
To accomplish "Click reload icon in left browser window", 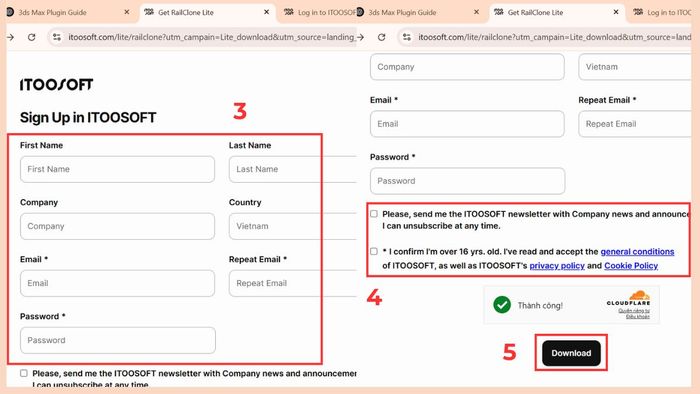I will [31, 37].
